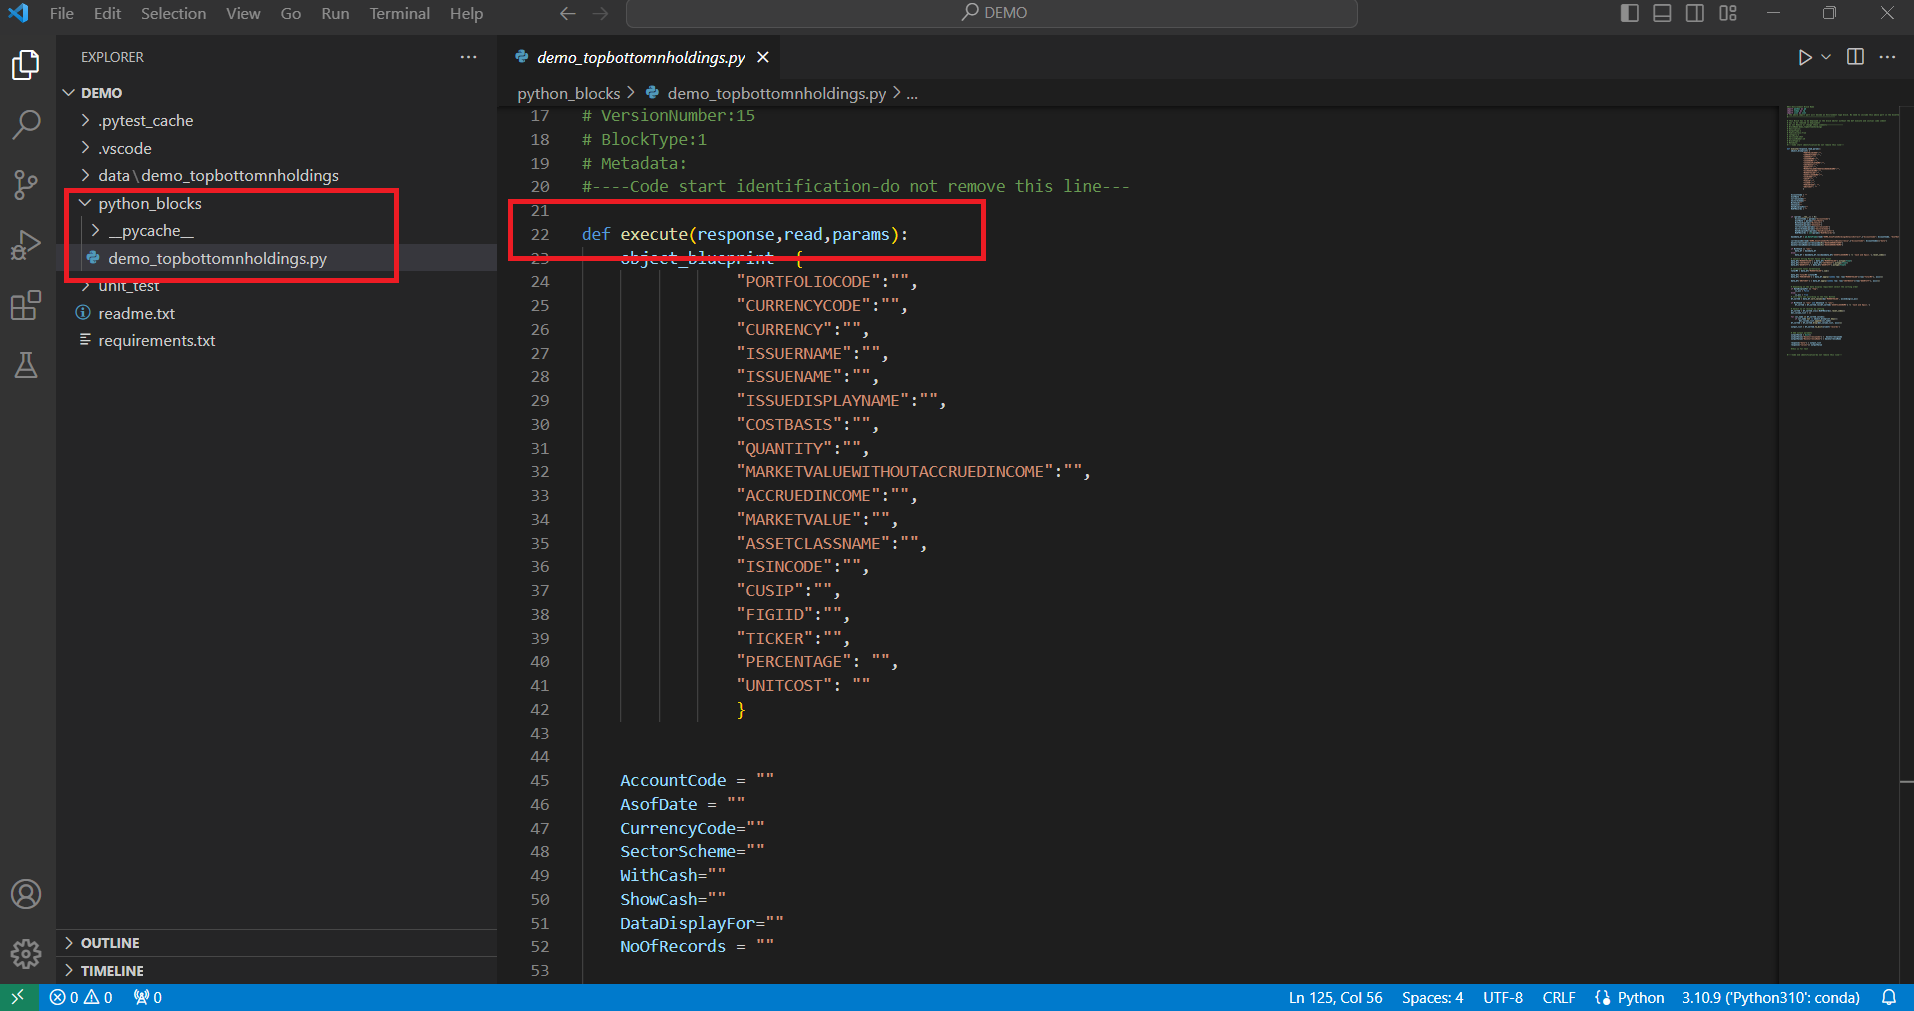Open the Search view icon

click(x=26, y=125)
